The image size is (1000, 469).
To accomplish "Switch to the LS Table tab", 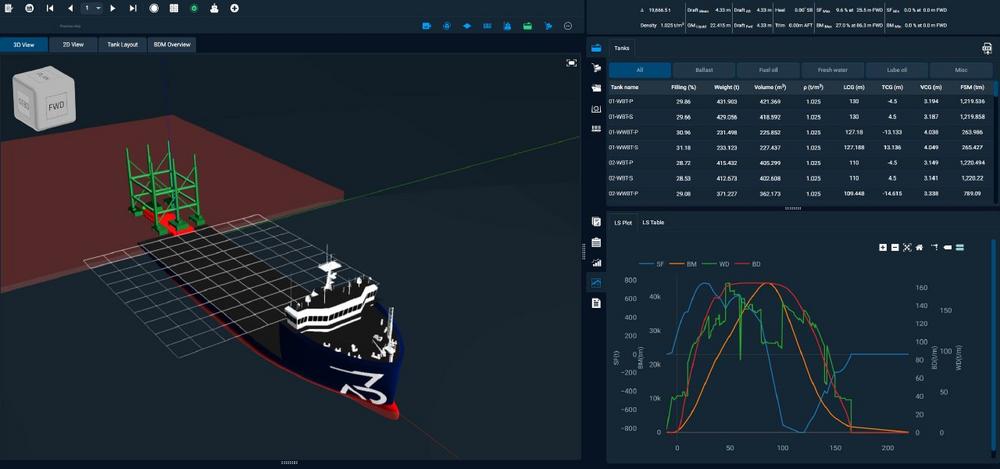I will point(653,222).
